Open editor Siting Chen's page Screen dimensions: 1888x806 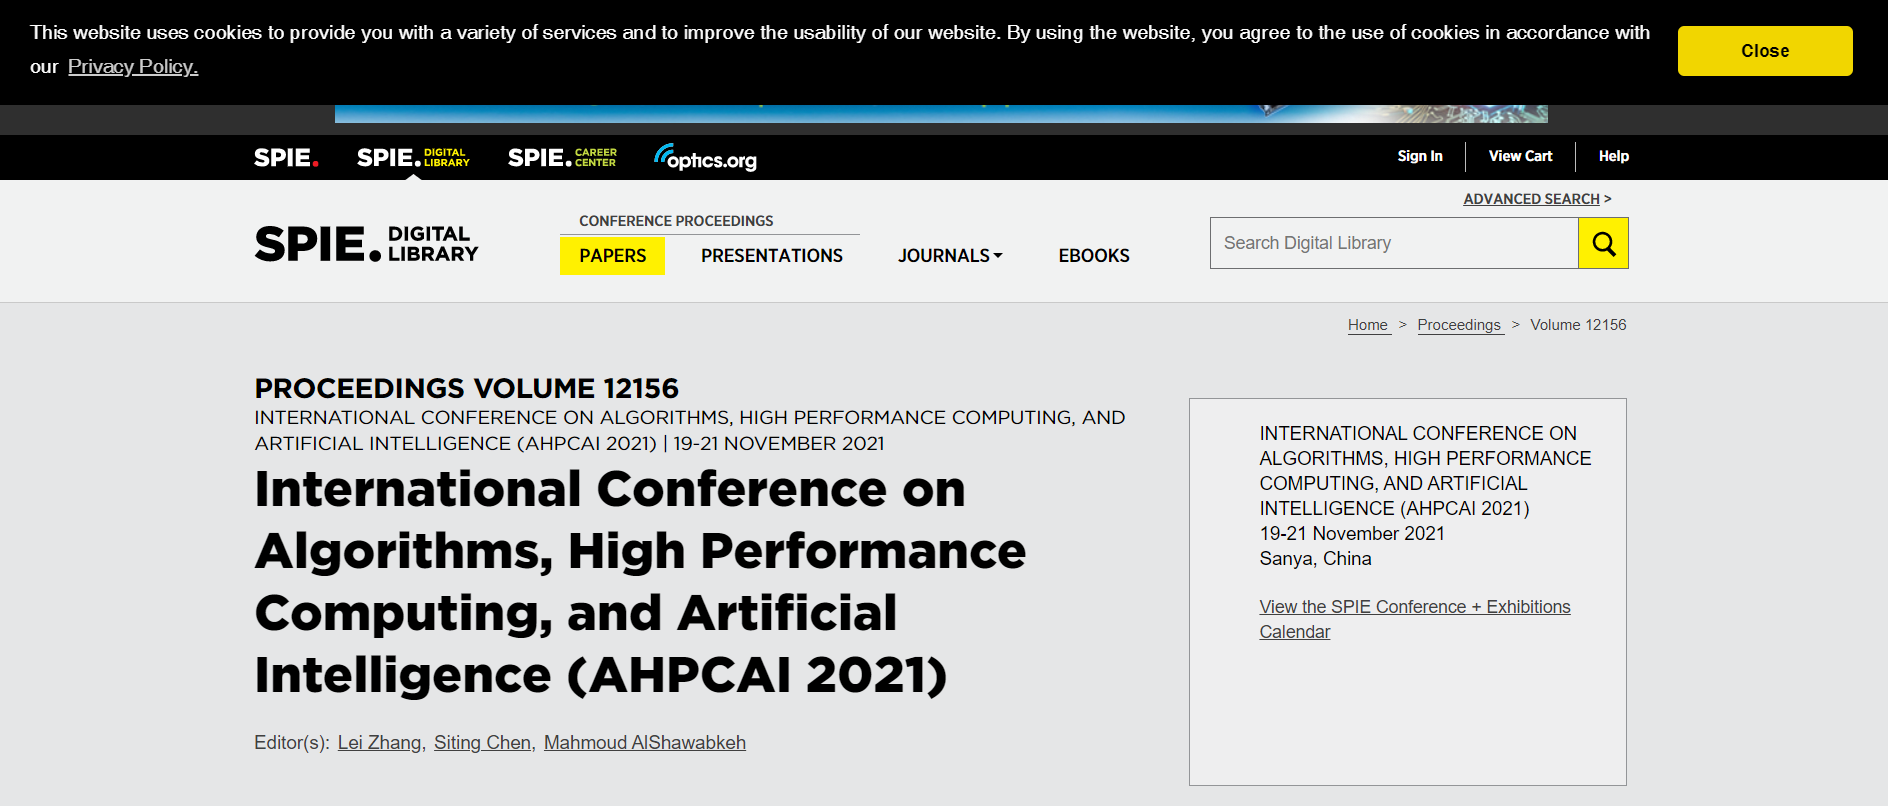pyautogui.click(x=482, y=743)
